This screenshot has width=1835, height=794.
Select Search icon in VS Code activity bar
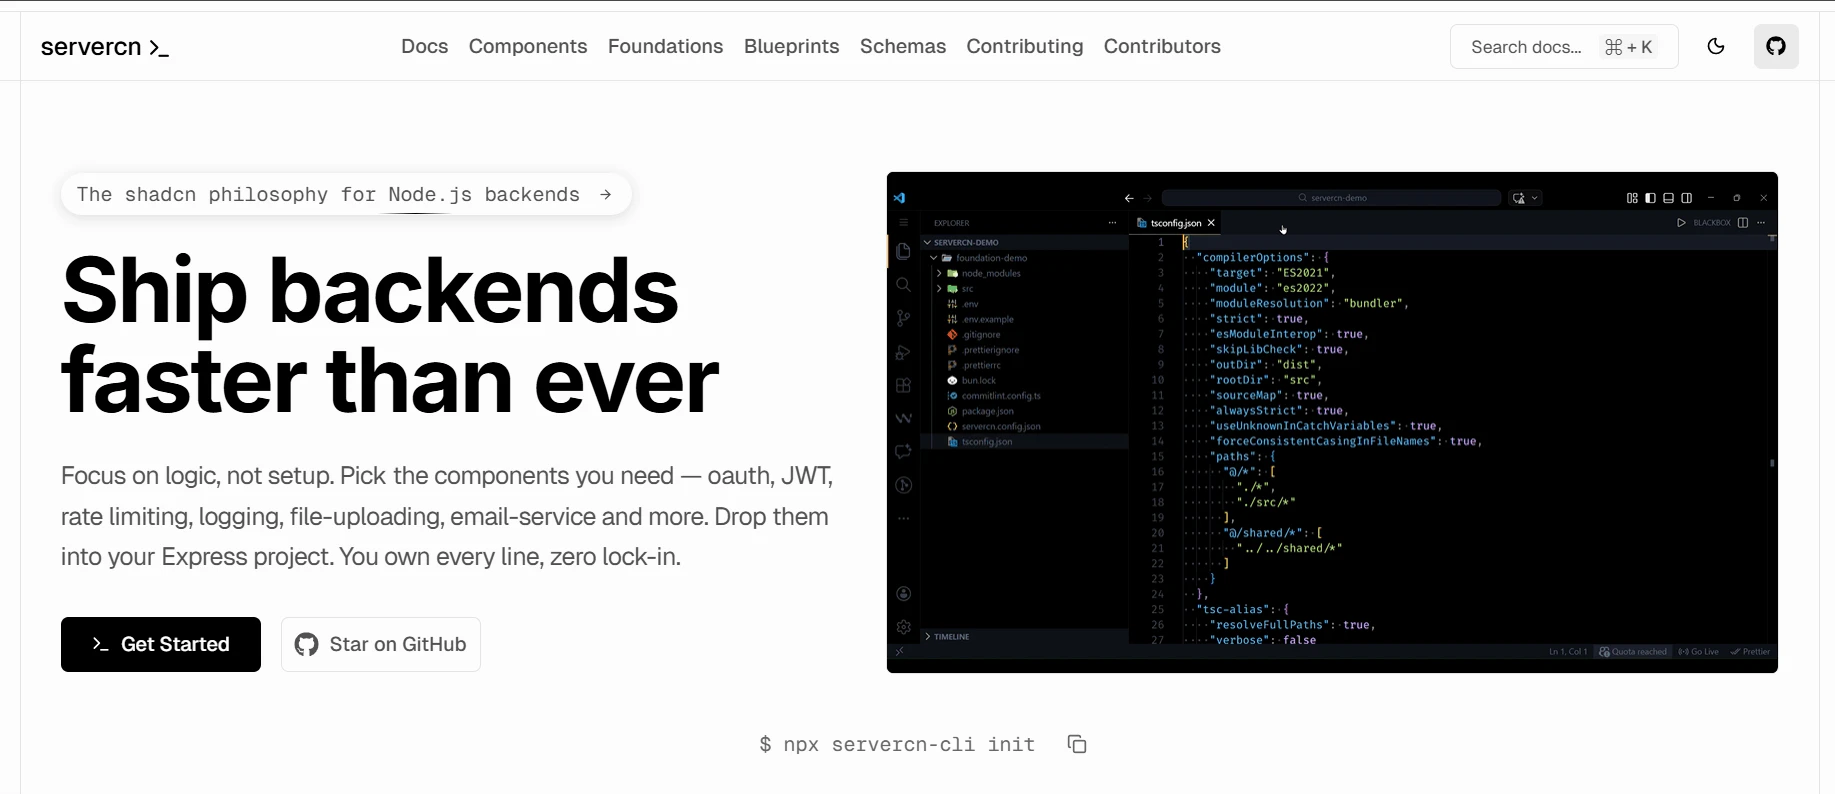903,285
